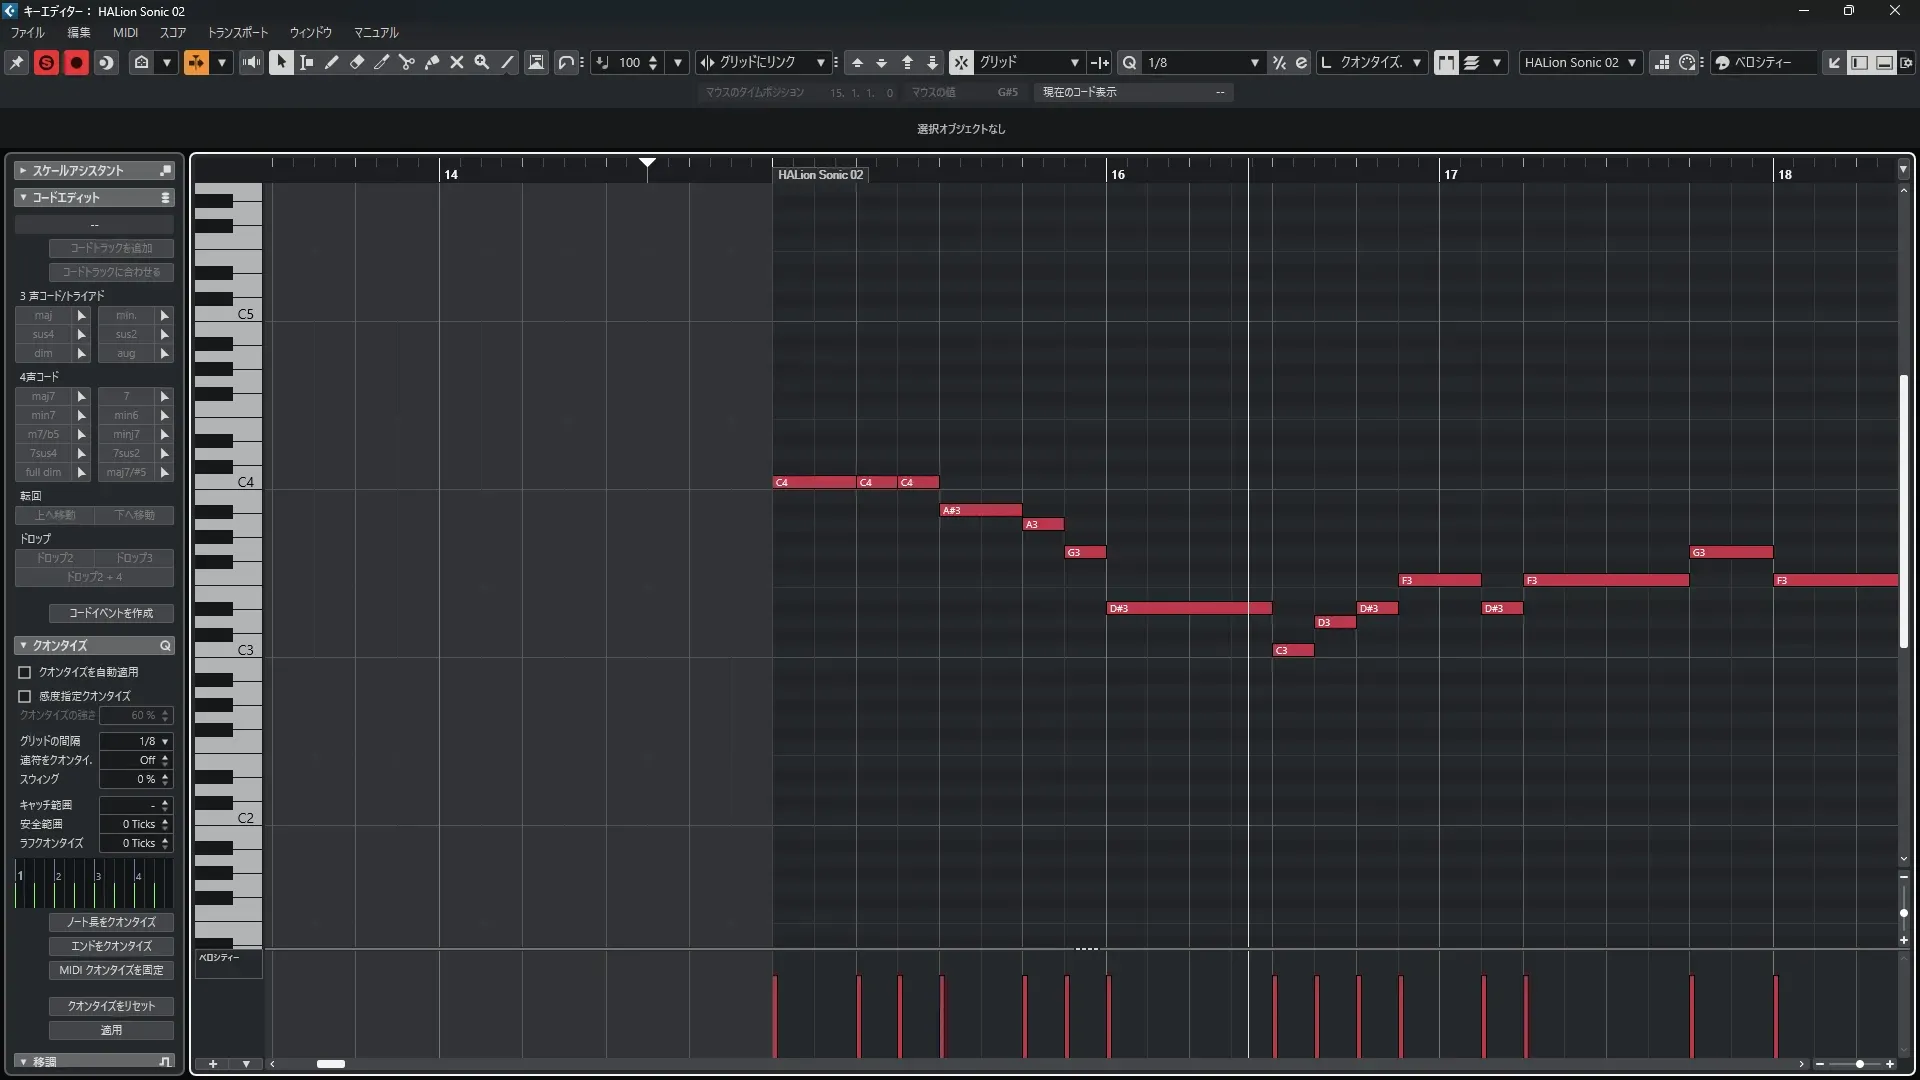Click the クオンタイズをリセット button
Viewport: 1920px width, 1080px height.
tap(111, 1006)
